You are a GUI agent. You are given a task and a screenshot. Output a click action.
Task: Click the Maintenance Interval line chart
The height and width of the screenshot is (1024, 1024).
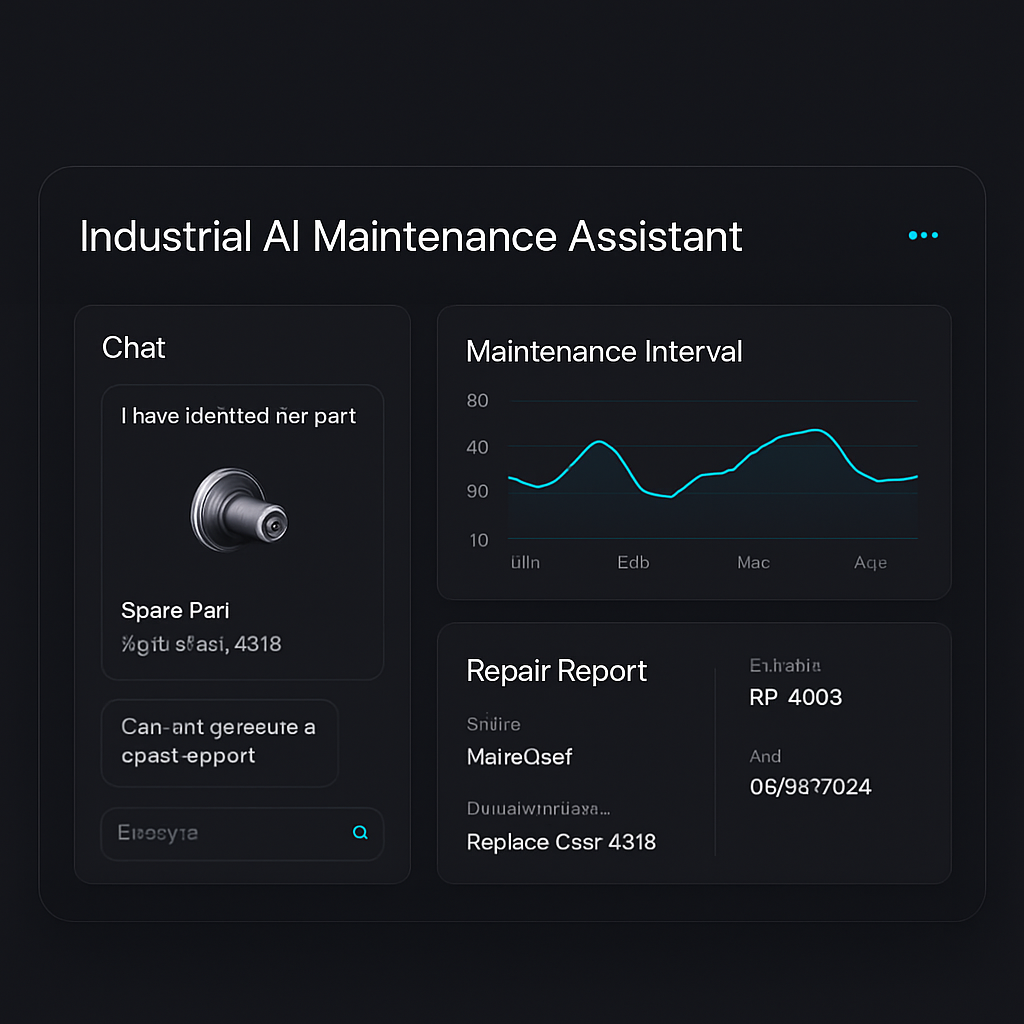(712, 470)
